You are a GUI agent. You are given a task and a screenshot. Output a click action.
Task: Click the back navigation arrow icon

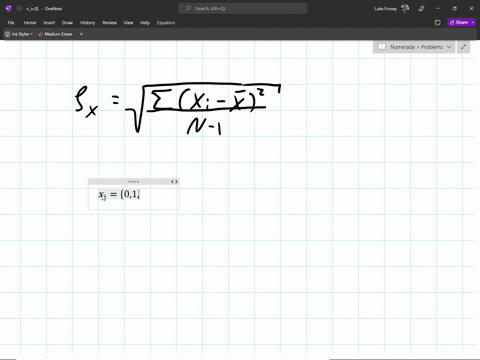19,9
